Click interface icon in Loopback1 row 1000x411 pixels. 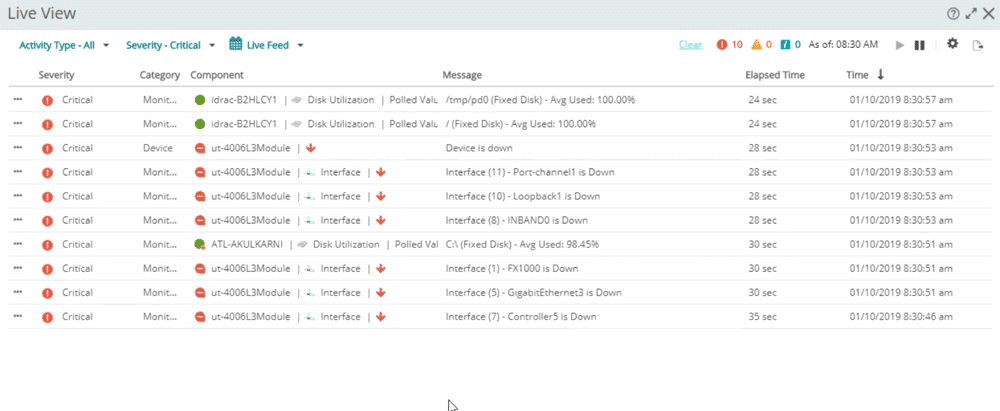pos(311,197)
